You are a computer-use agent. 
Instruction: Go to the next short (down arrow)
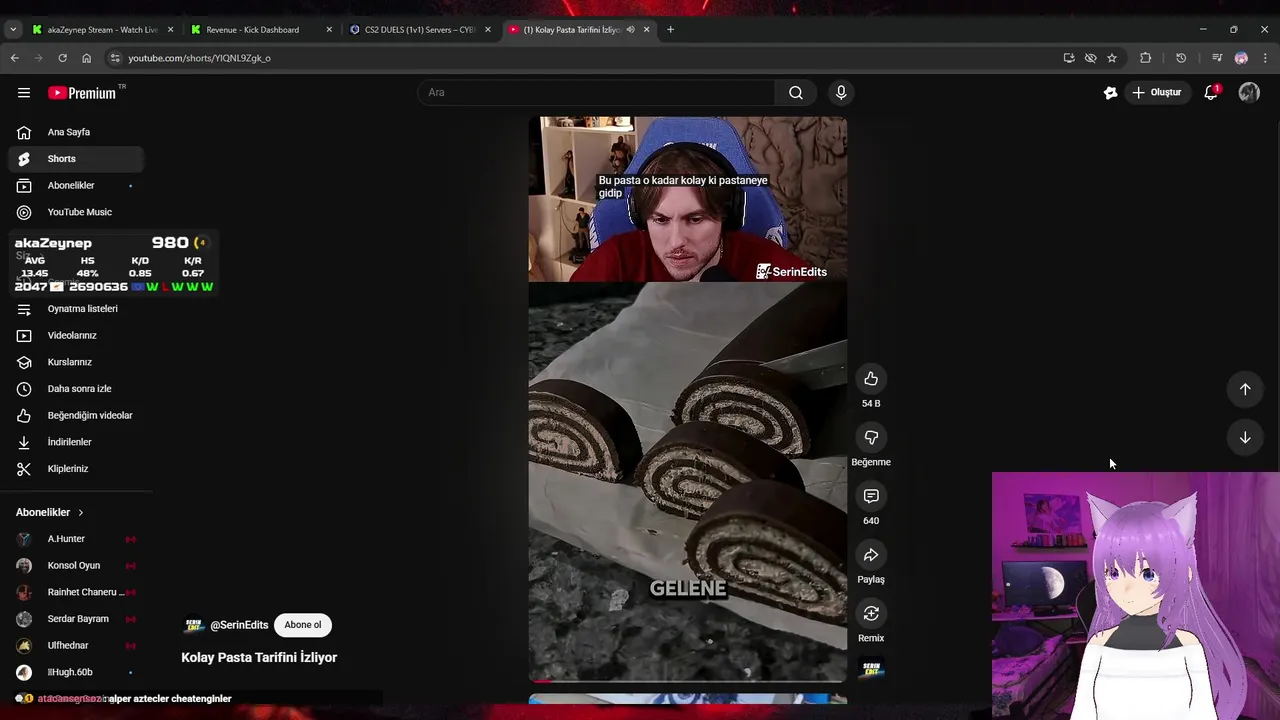1245,437
